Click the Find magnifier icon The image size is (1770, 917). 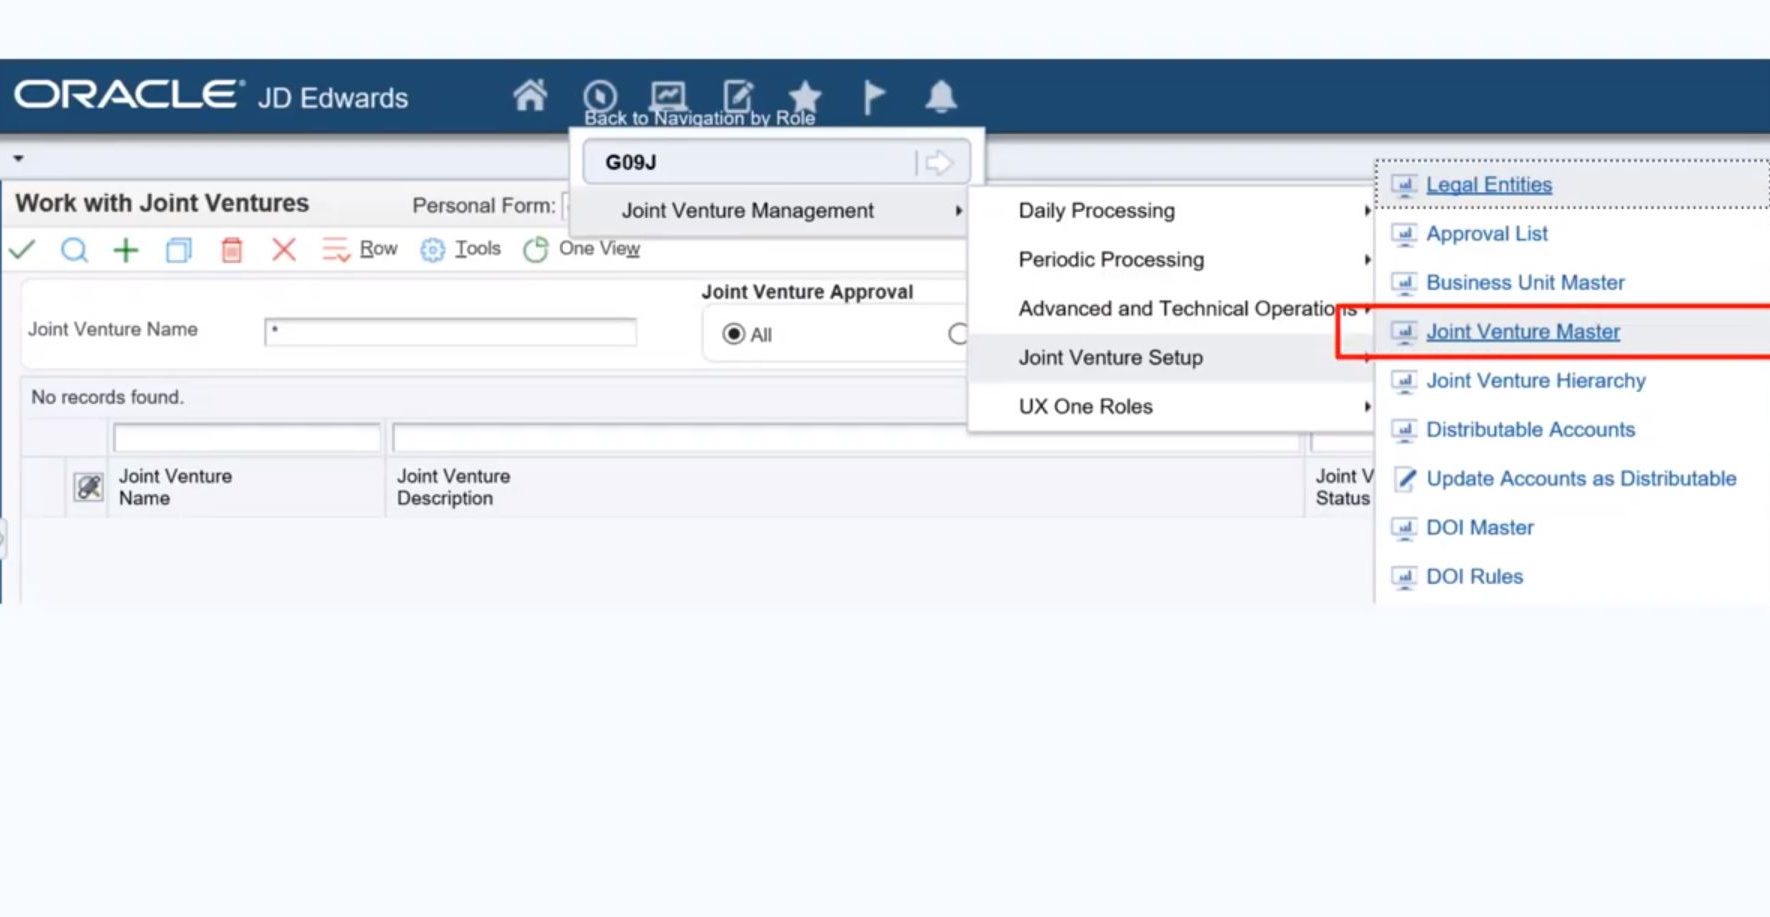click(x=74, y=249)
